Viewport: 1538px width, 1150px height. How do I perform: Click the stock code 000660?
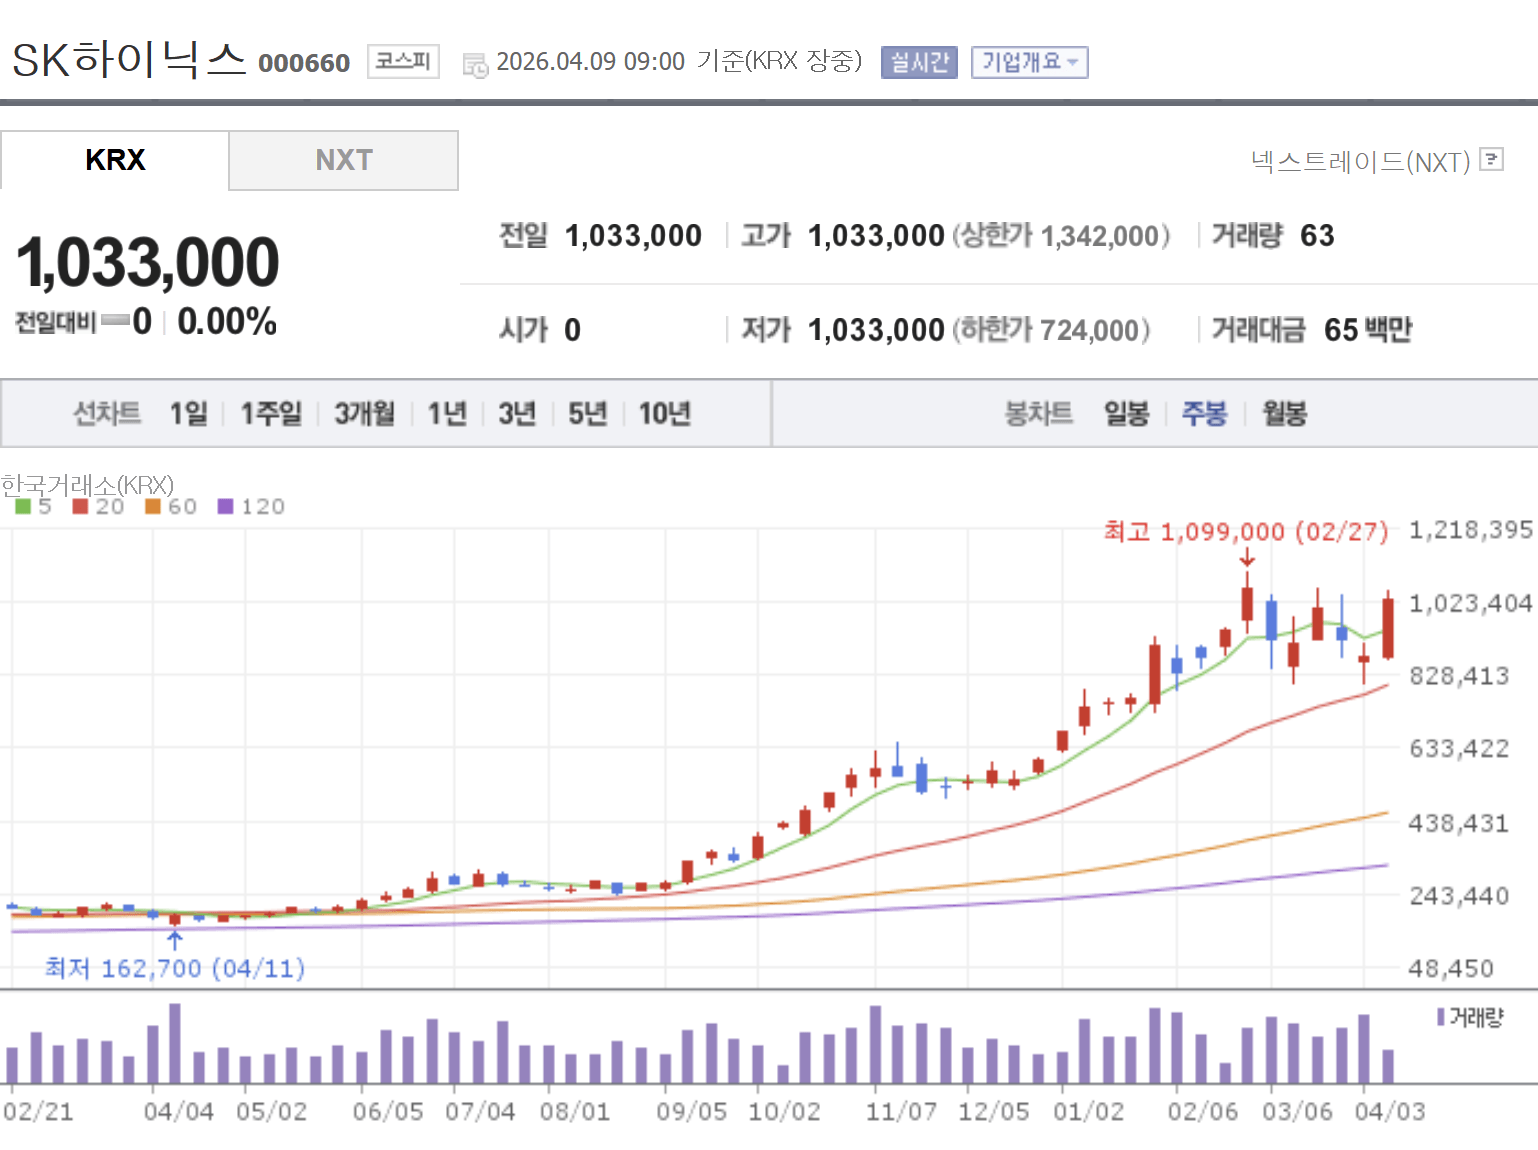click(x=304, y=63)
